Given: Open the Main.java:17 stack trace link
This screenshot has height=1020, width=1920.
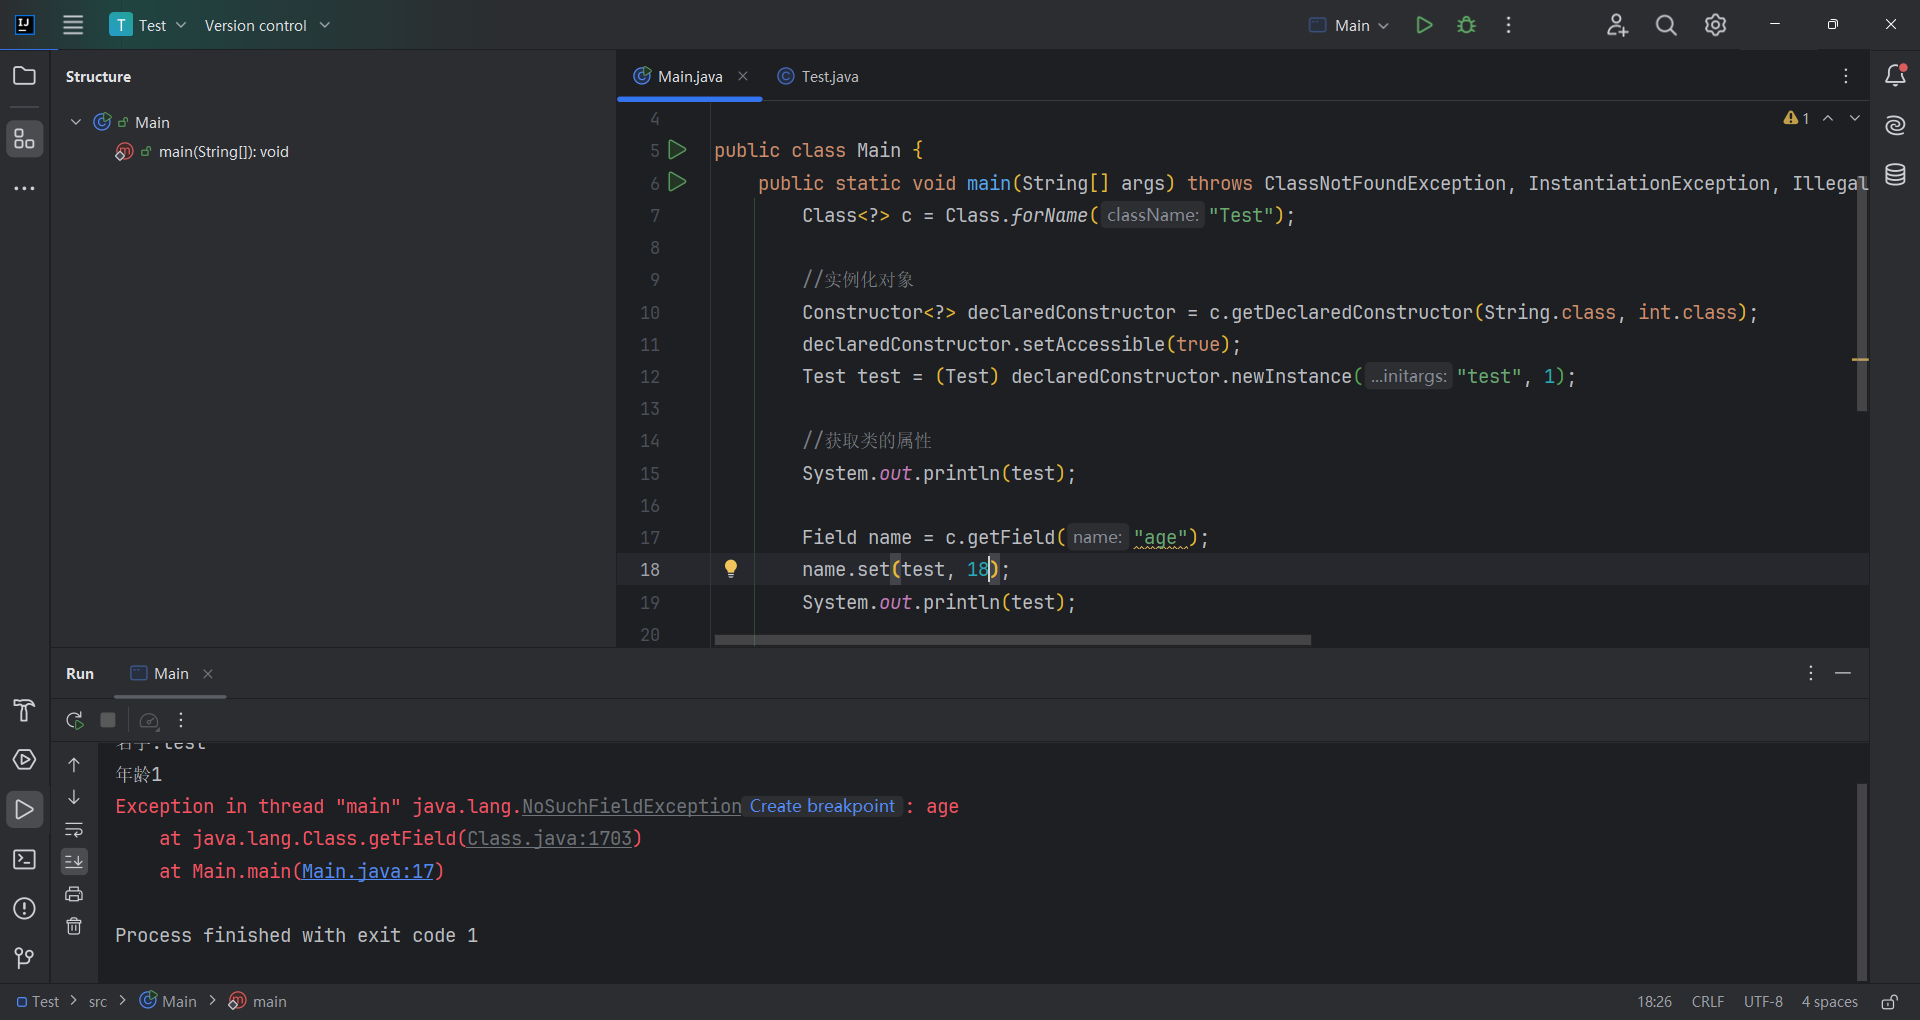Looking at the screenshot, I should pos(368,871).
